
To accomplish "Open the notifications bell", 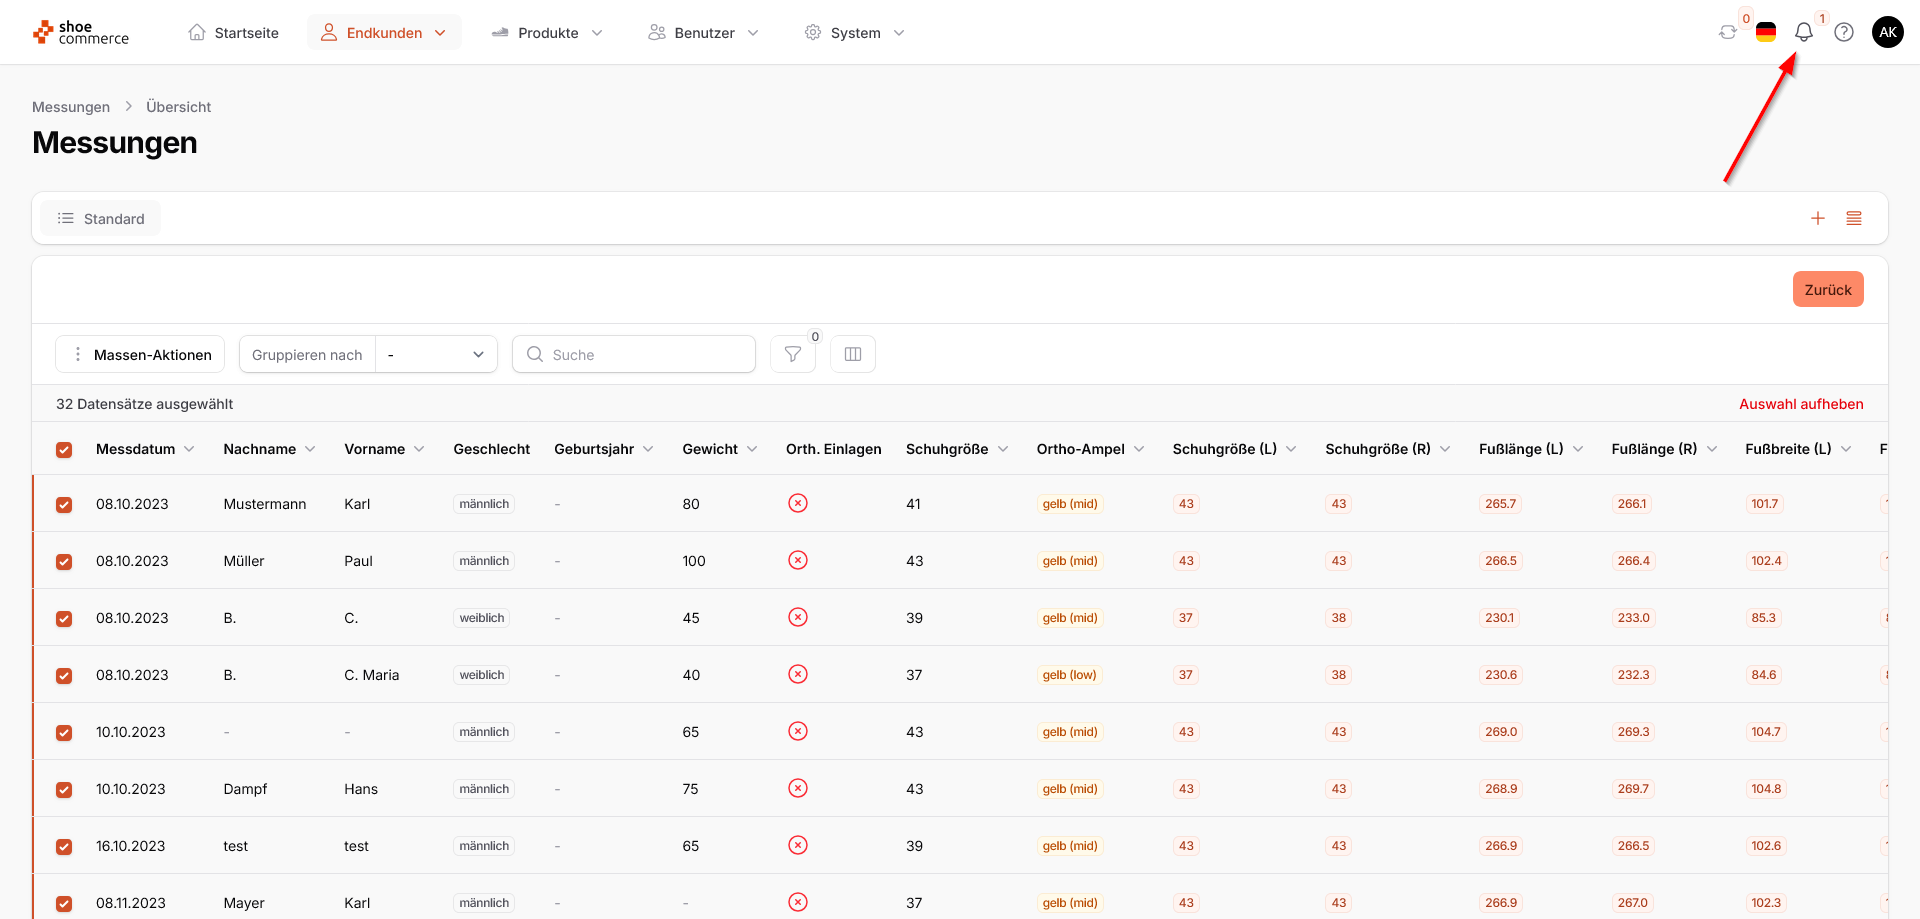I will [1804, 32].
